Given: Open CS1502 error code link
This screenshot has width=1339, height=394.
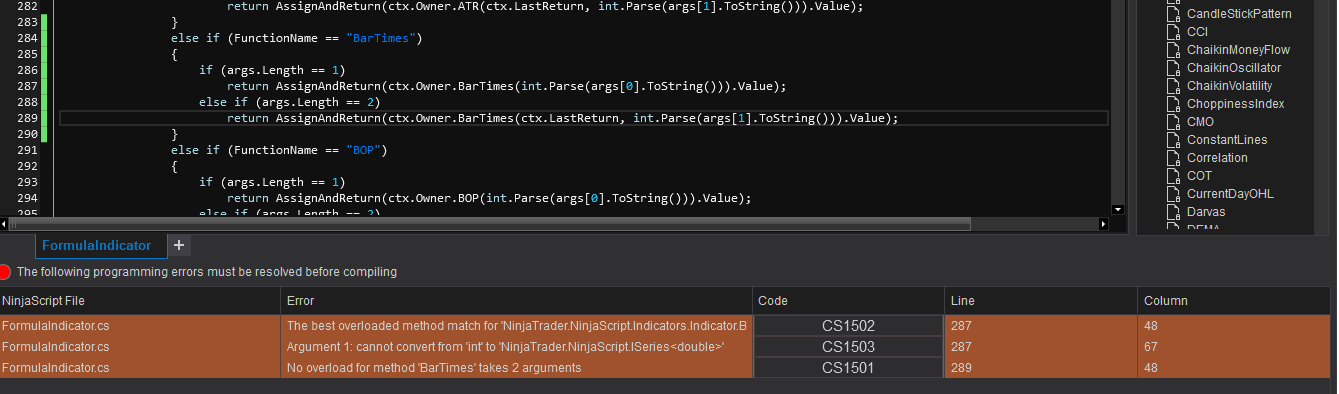Looking at the screenshot, I should pos(848,326).
